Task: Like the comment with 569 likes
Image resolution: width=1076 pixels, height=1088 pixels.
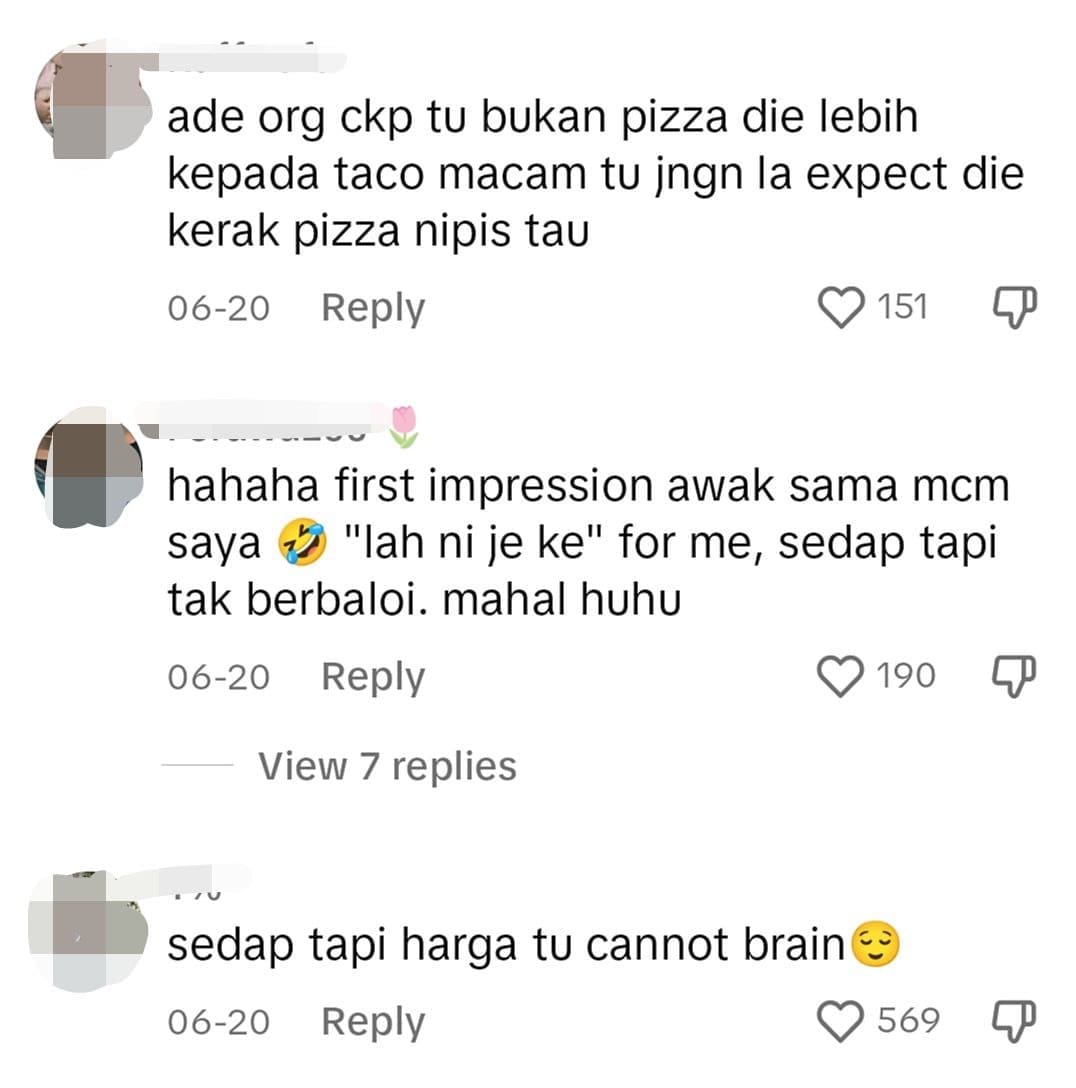Action: click(840, 1021)
